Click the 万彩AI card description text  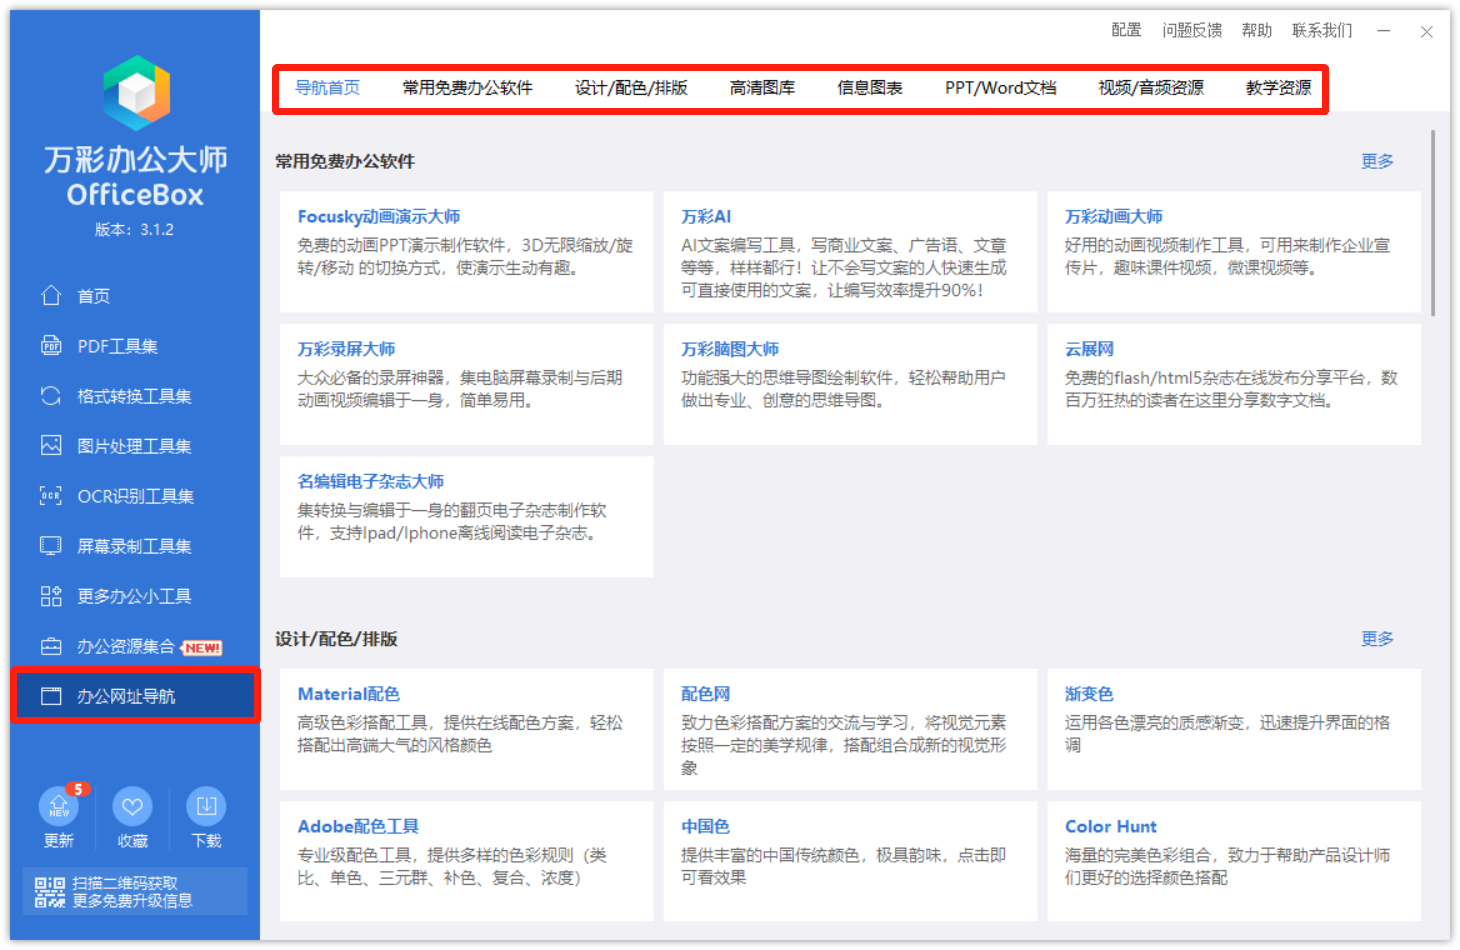844,268
